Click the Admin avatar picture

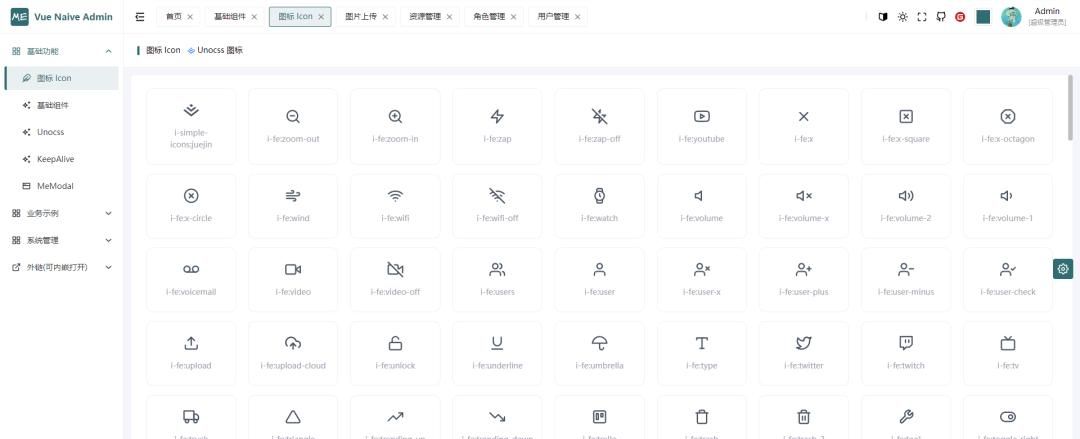1011,17
